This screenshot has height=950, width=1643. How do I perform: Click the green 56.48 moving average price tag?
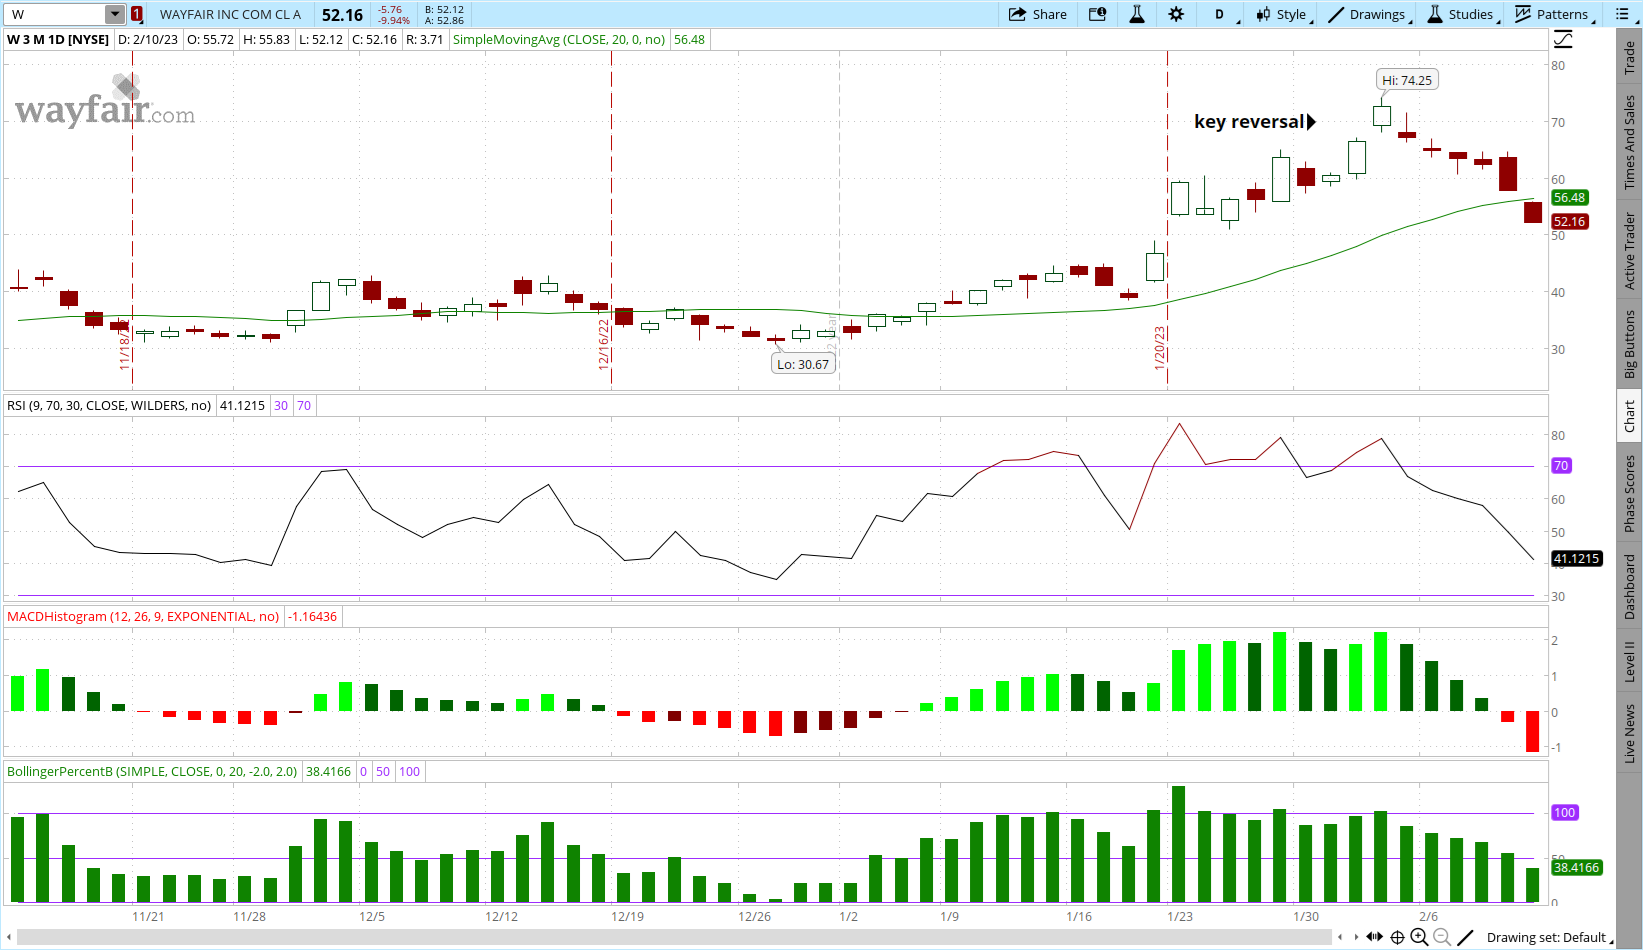pos(1569,197)
